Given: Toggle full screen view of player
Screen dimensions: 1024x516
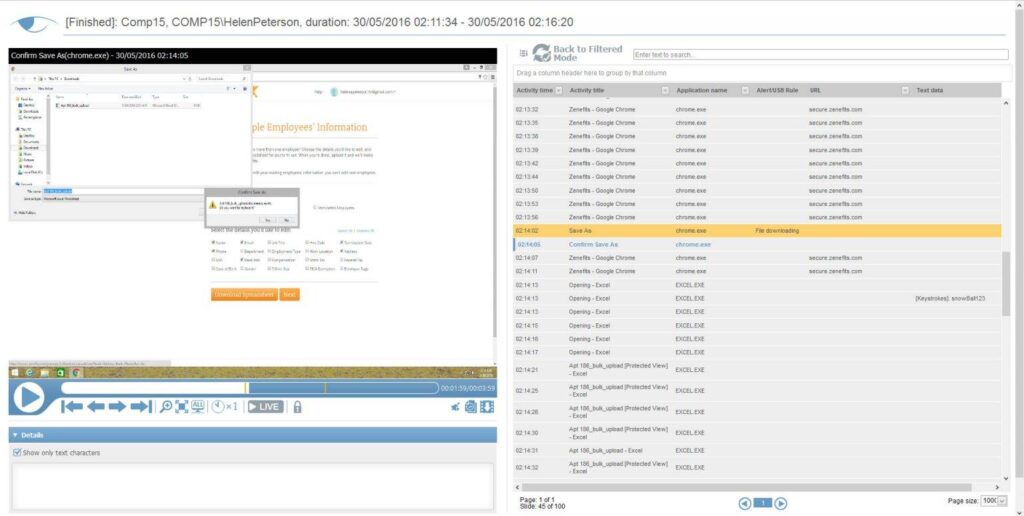Looking at the screenshot, I should [182, 406].
